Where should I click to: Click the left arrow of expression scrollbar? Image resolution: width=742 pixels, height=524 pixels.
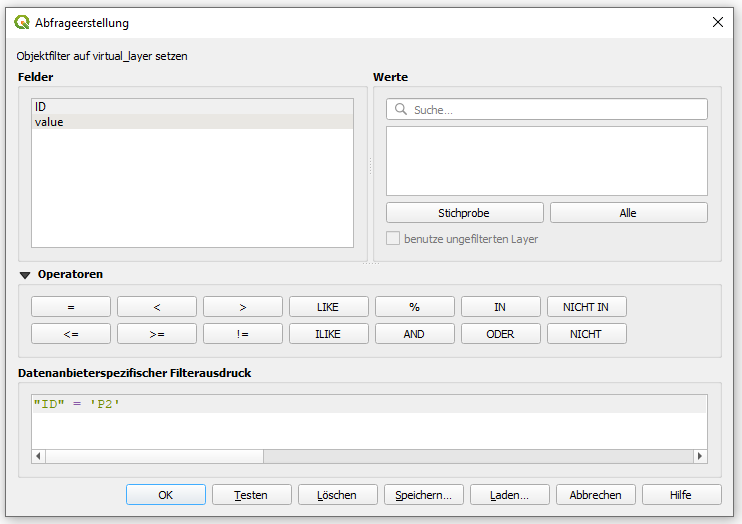coord(38,456)
